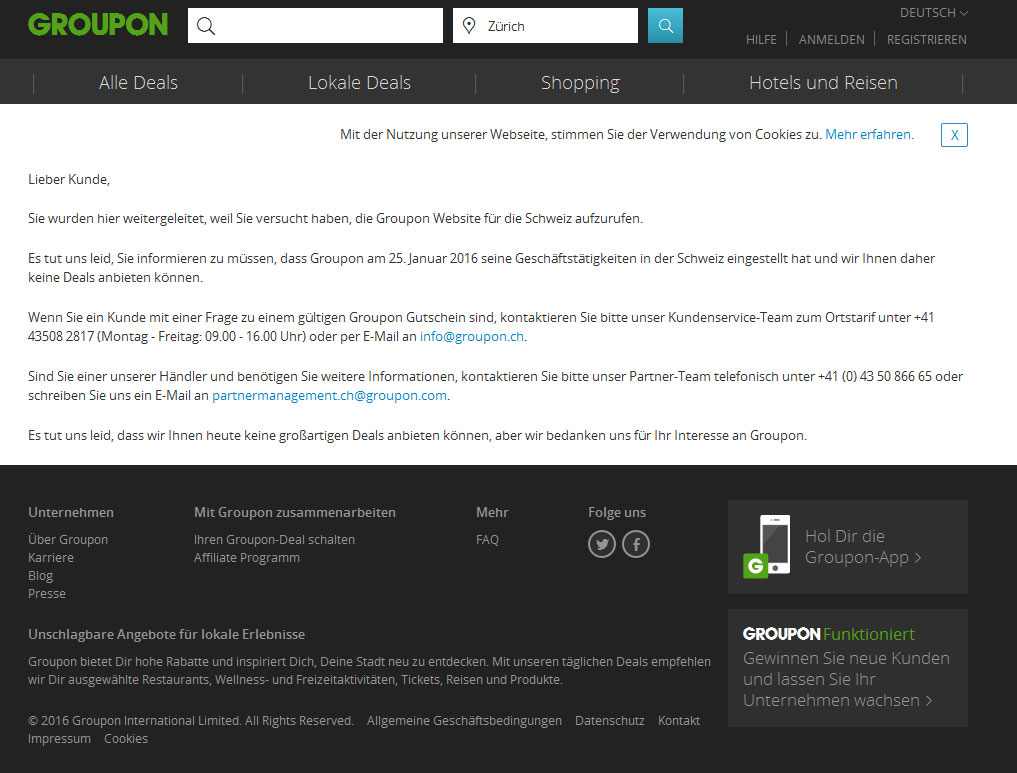This screenshot has height=773, width=1017.
Task: Open the Alle Deals menu
Action: click(138, 82)
